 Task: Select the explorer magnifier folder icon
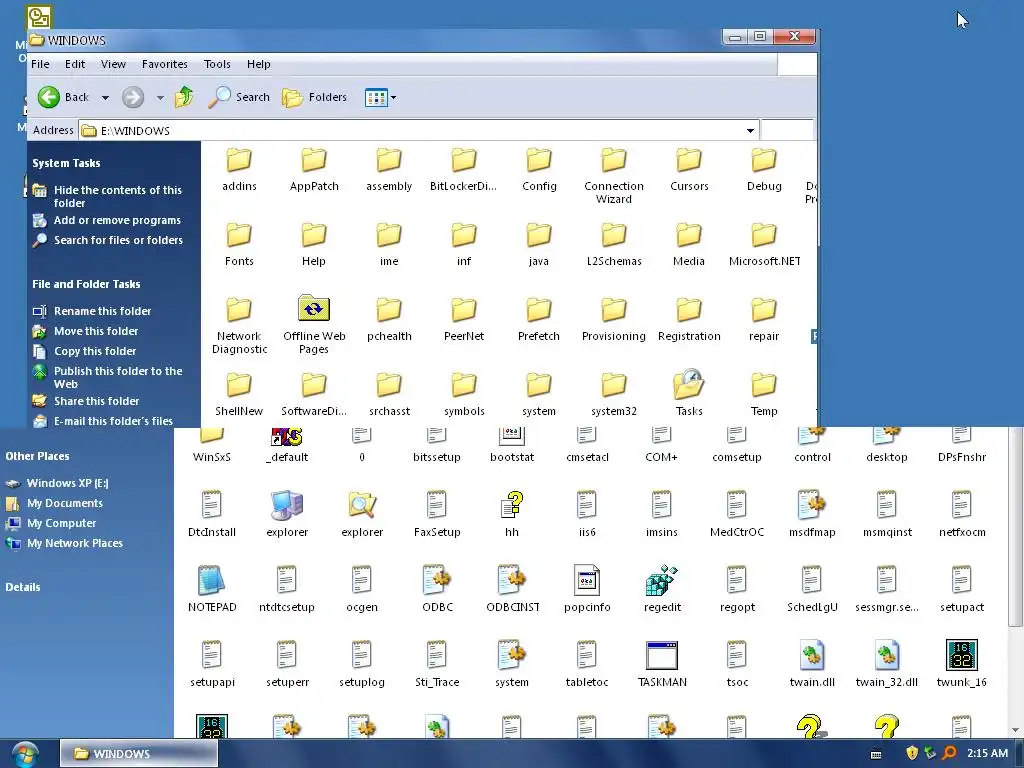pyautogui.click(x=362, y=505)
